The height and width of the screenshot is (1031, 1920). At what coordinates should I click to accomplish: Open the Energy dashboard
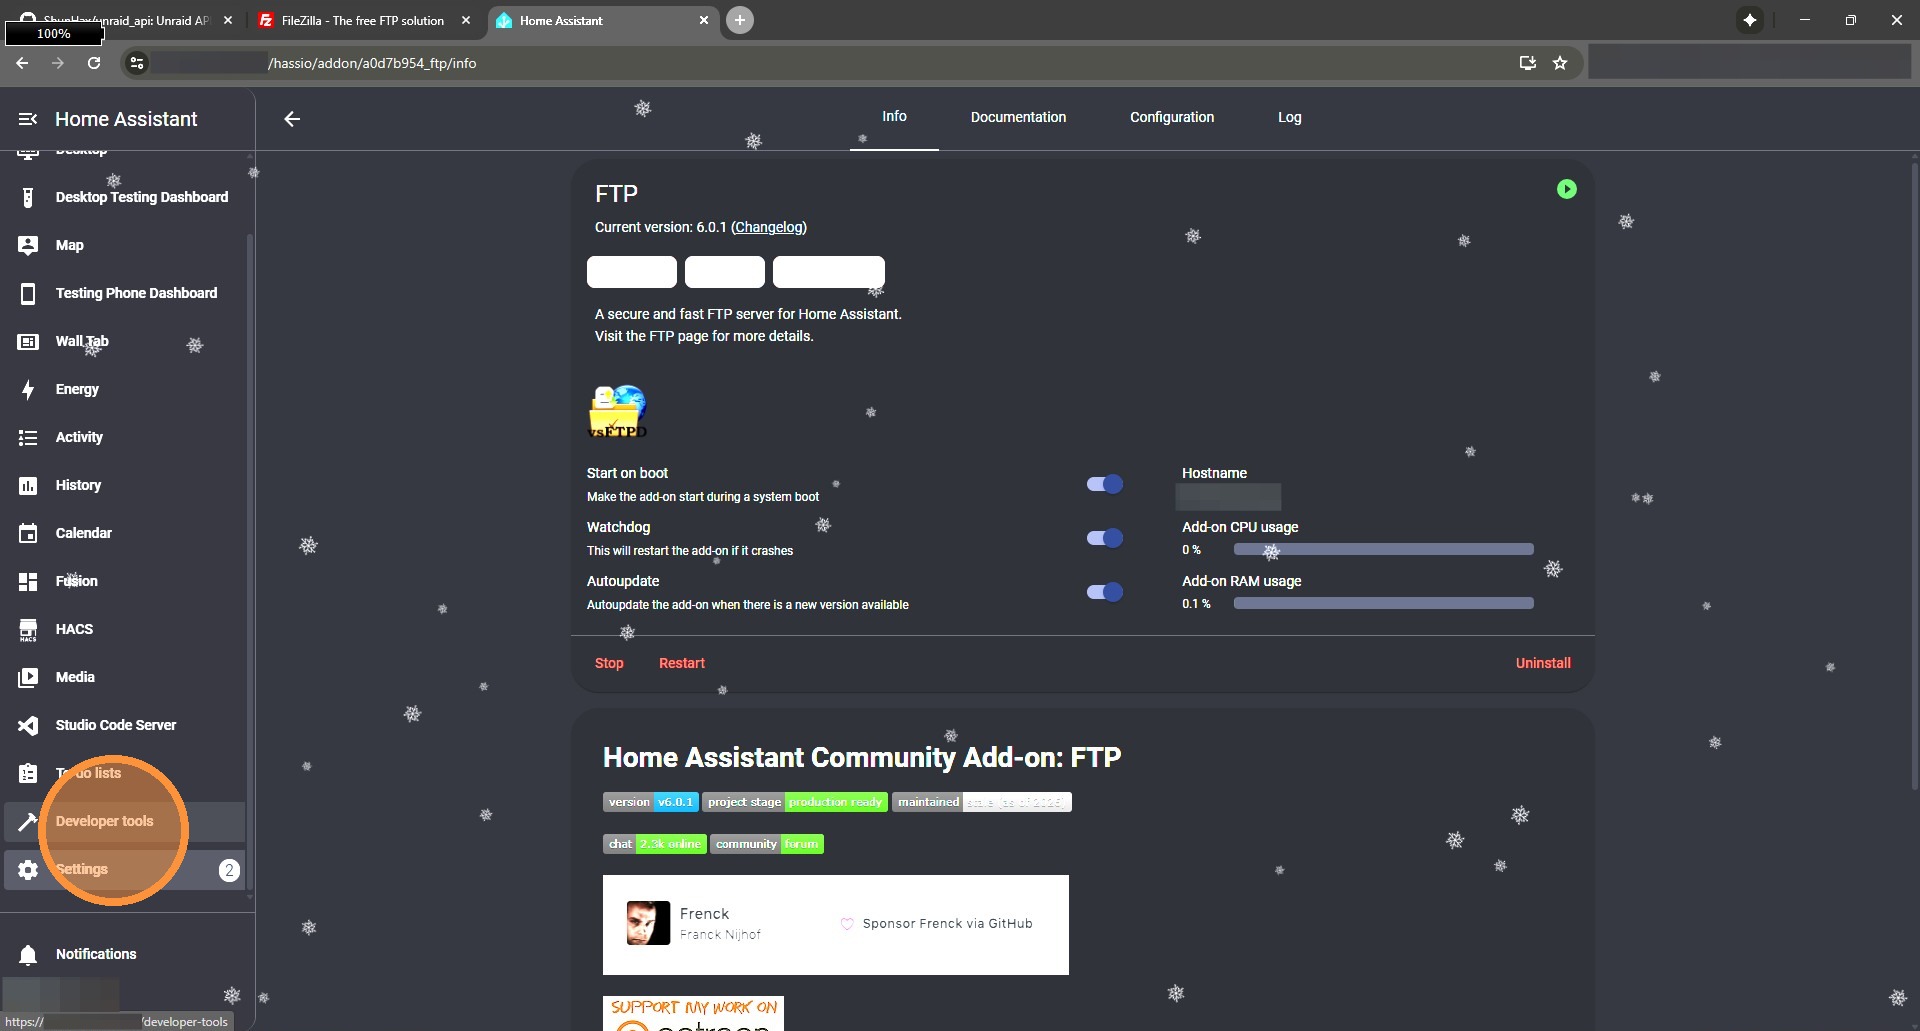click(124, 389)
